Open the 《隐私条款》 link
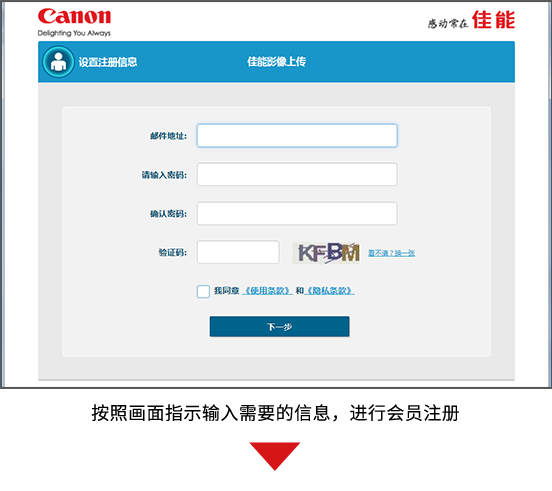This screenshot has width=552, height=491. (x=330, y=291)
